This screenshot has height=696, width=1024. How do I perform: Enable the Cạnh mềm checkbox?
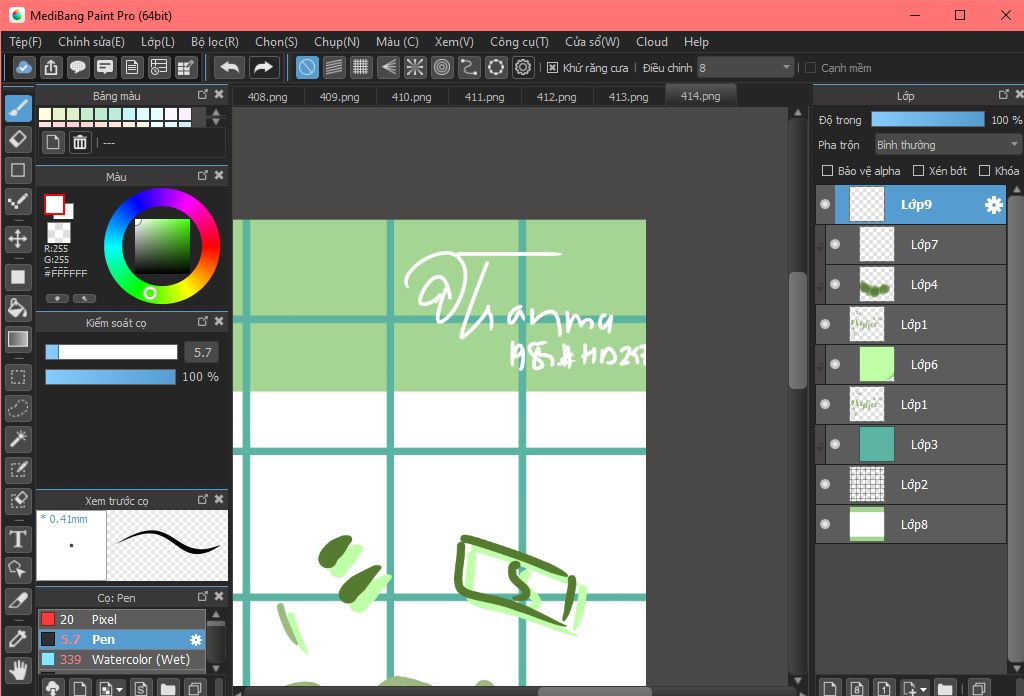[x=810, y=68]
